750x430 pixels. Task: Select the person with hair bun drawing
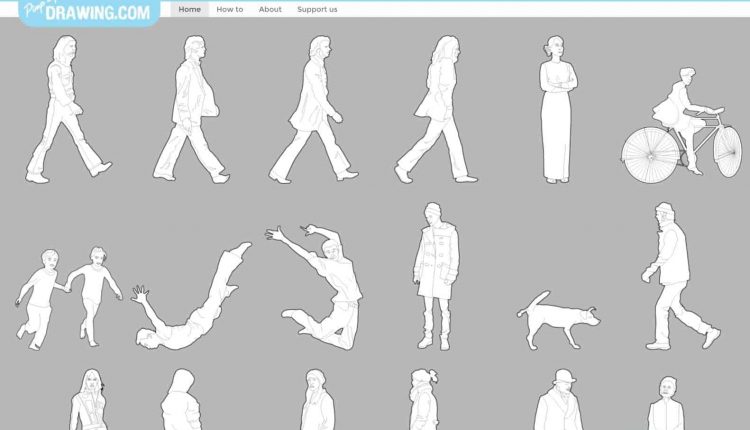[422, 402]
